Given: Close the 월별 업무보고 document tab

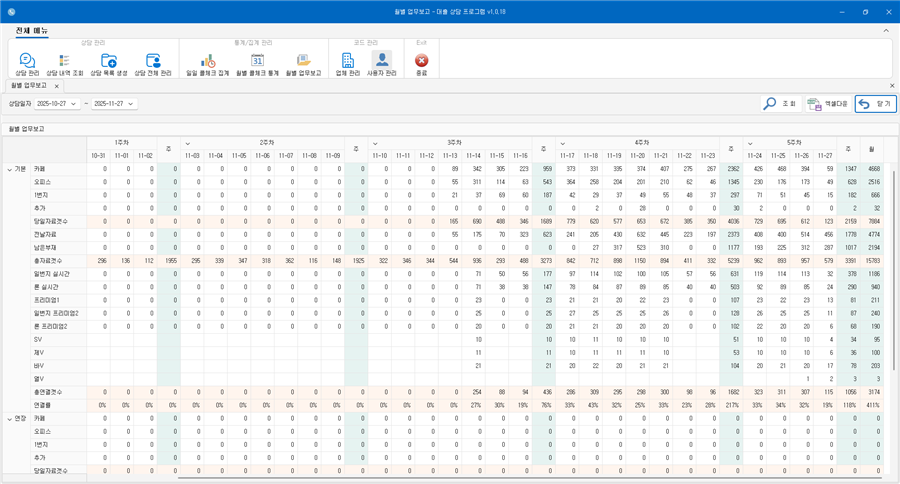Looking at the screenshot, I should tap(56, 86).
